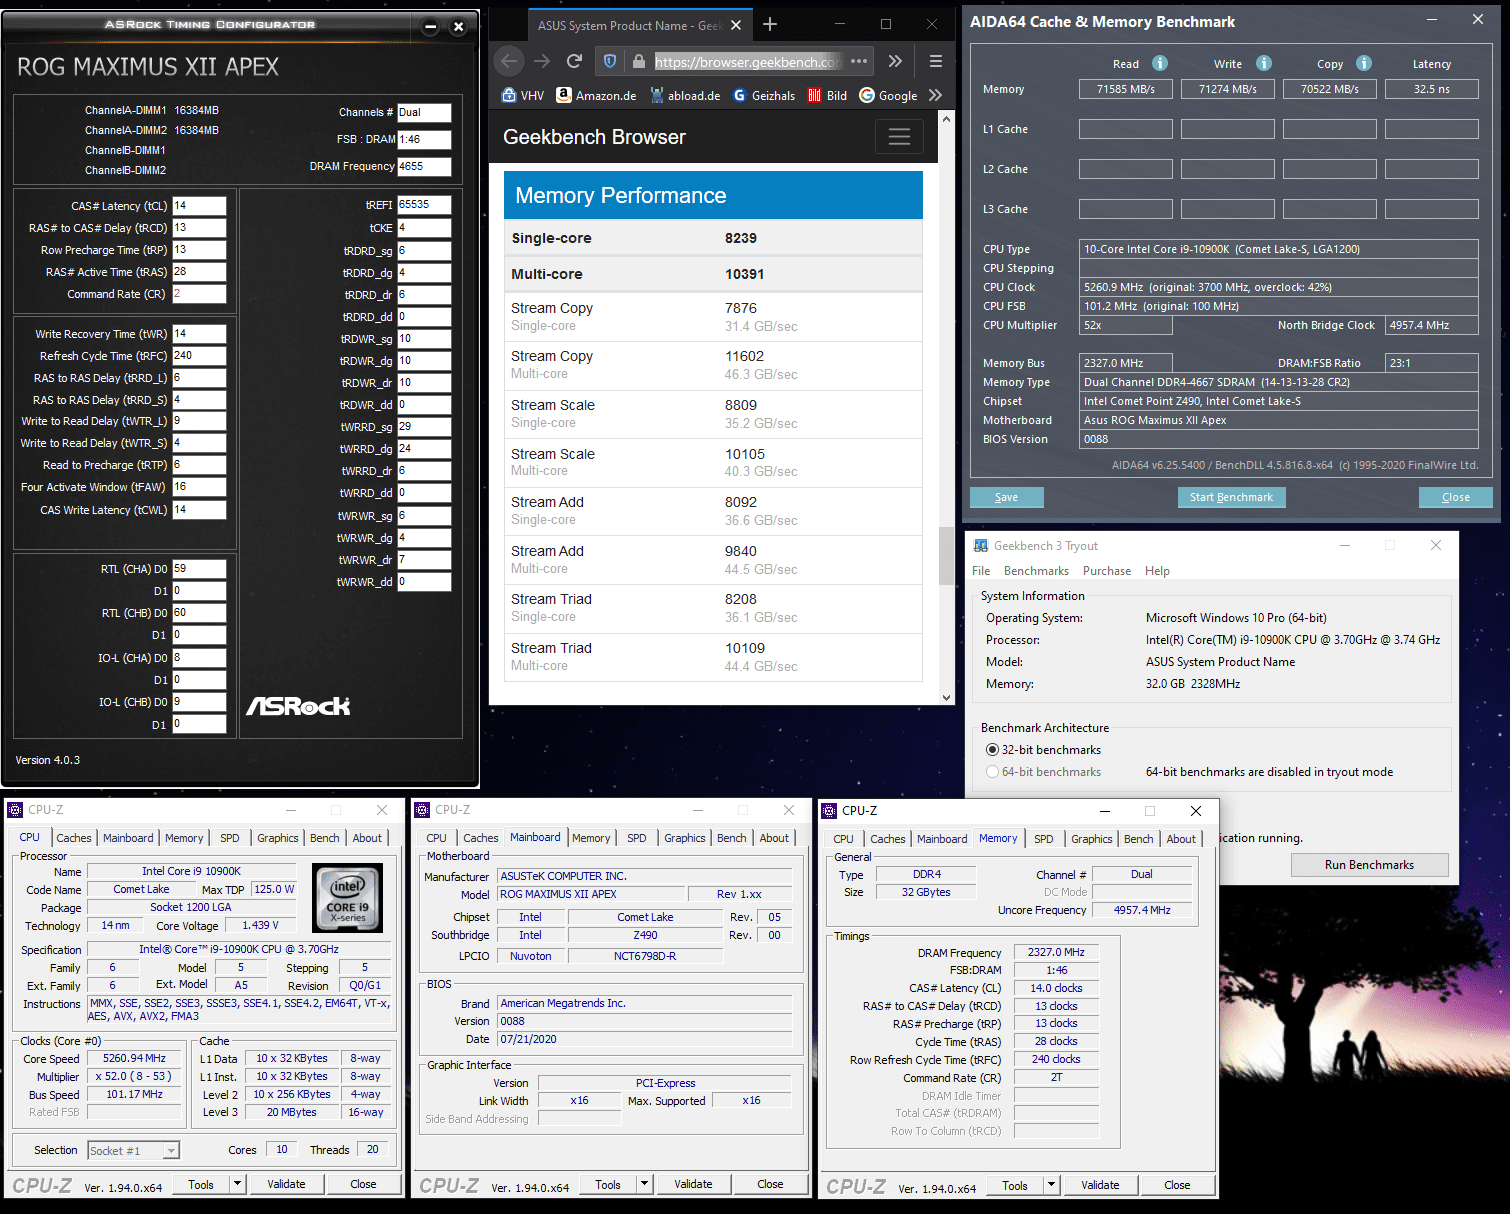Screen dimensions: 1510x1214
Task: Show more toolbar items chevron
Action: [x=895, y=61]
